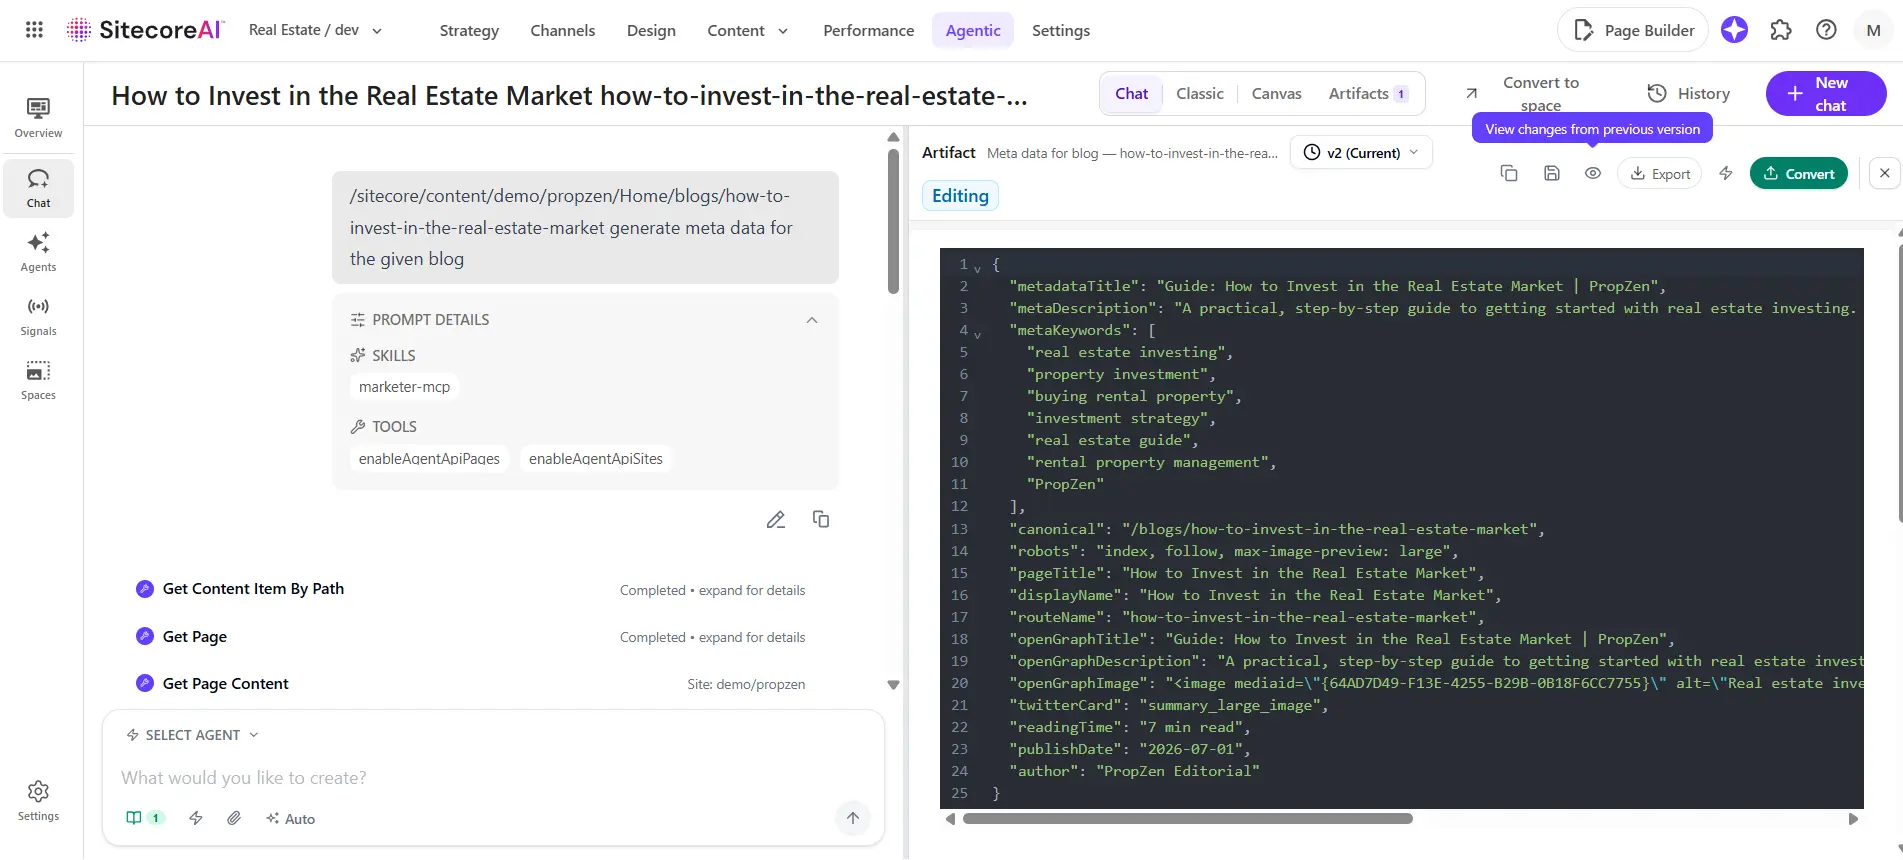
Task: Click the lightning bolt icon beside Export
Action: 1726,173
